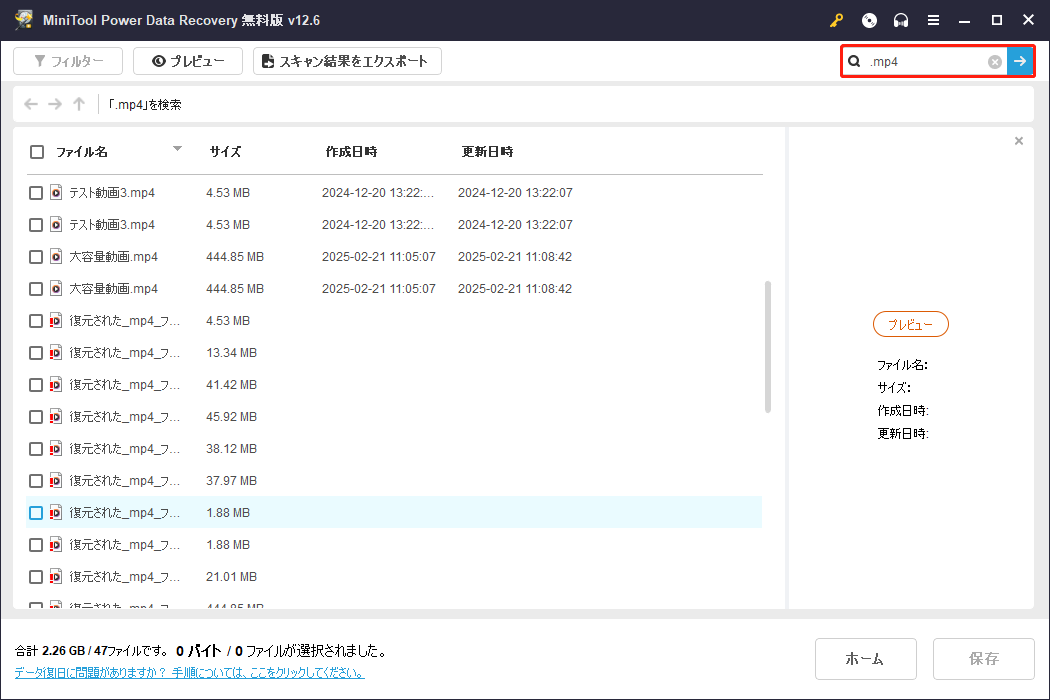This screenshot has width=1050, height=700.
Task: Click the orange プレビュー button
Action: (x=911, y=324)
